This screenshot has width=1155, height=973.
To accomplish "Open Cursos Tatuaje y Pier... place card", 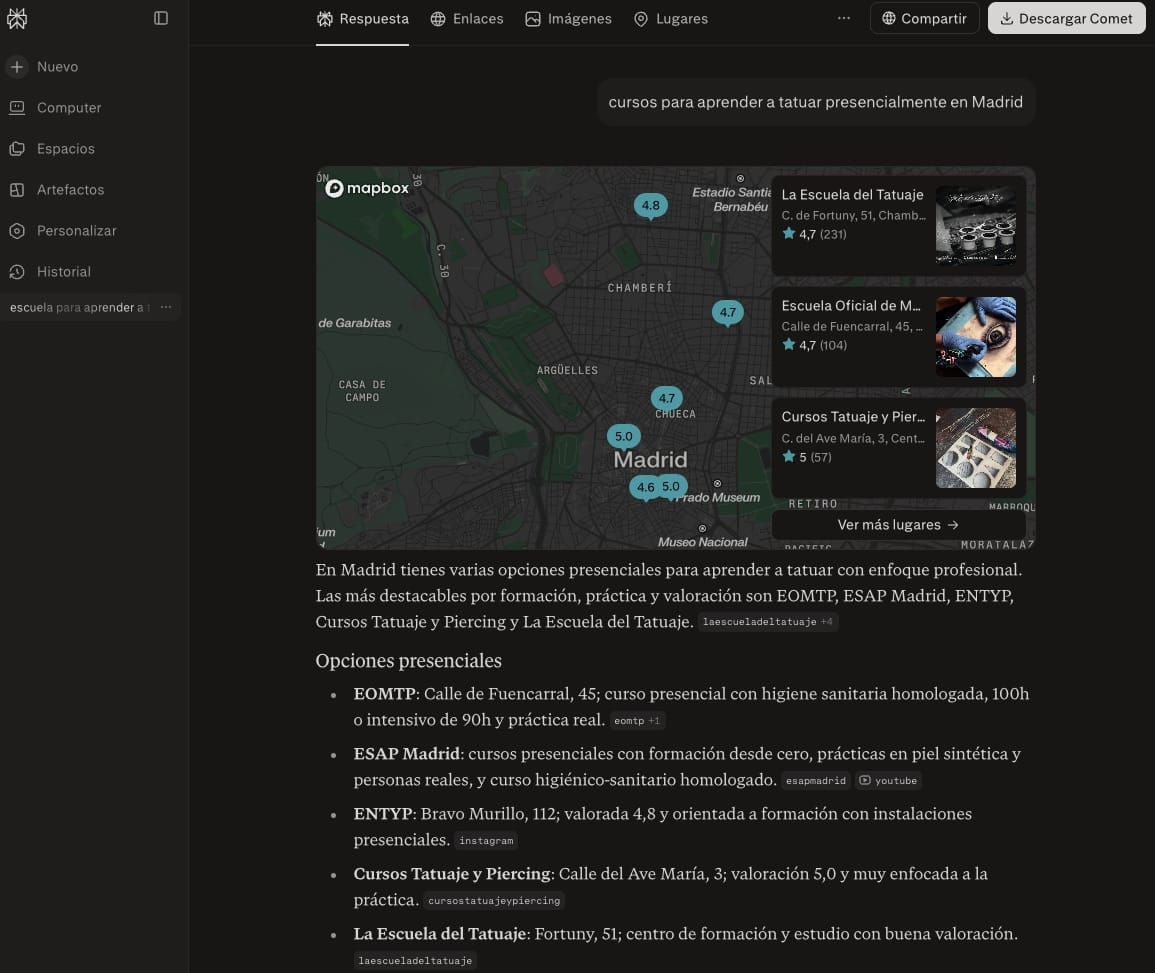I will pyautogui.click(x=898, y=448).
